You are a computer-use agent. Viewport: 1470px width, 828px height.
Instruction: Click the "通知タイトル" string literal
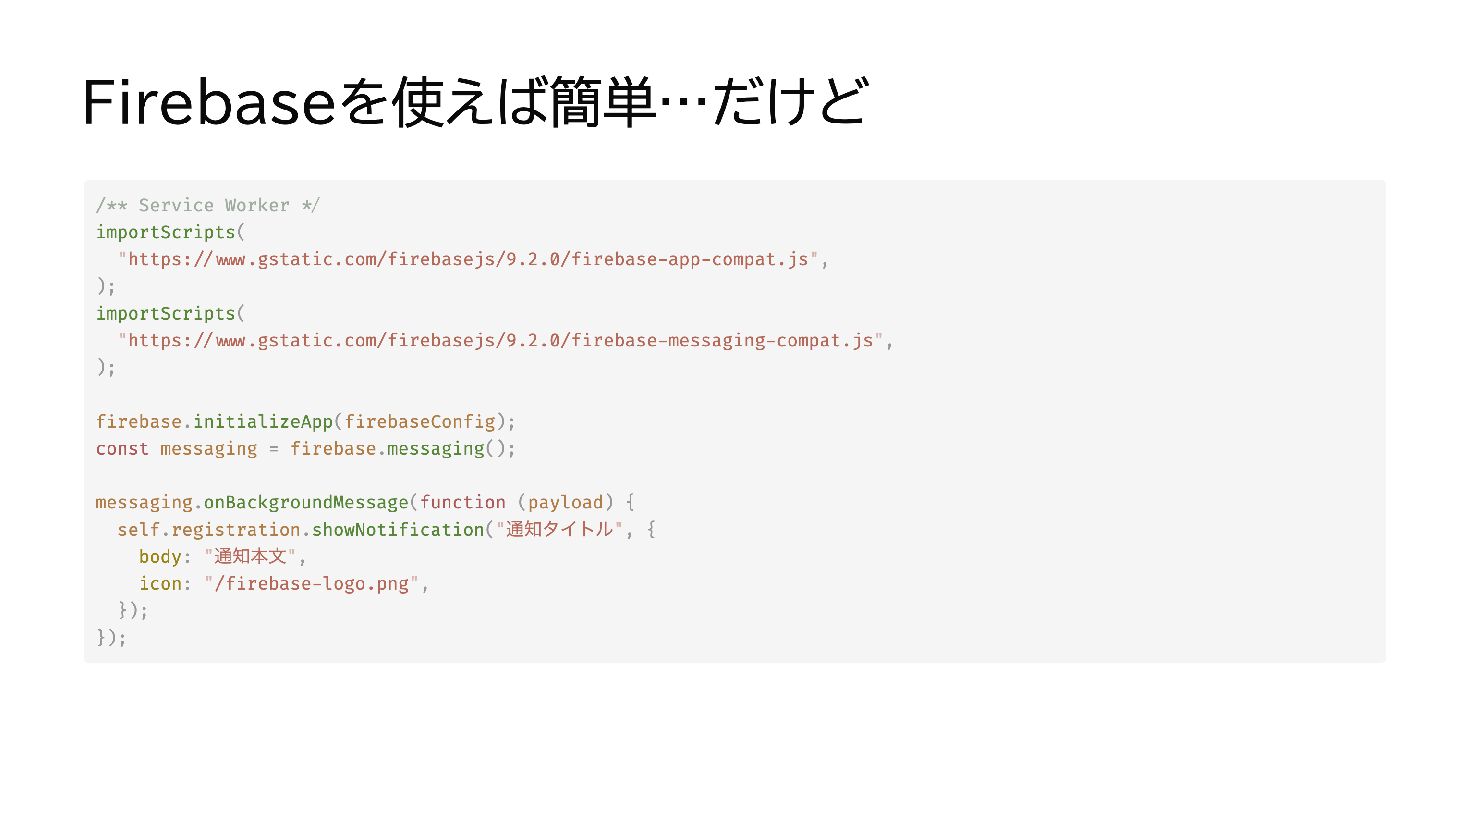point(560,529)
